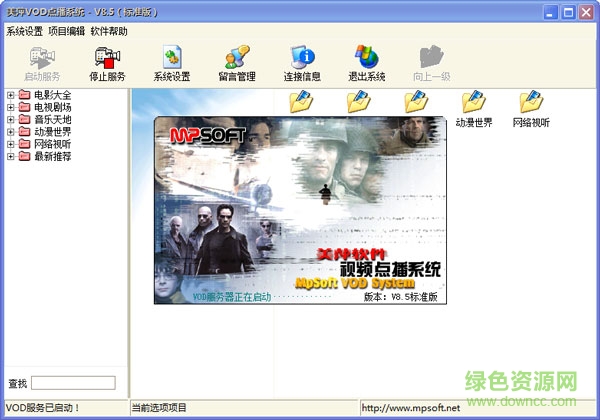Image resolution: width=600 pixels, height=420 pixels.
Task: Click the greyed 启动服务 start service icon
Action: pyautogui.click(x=42, y=58)
